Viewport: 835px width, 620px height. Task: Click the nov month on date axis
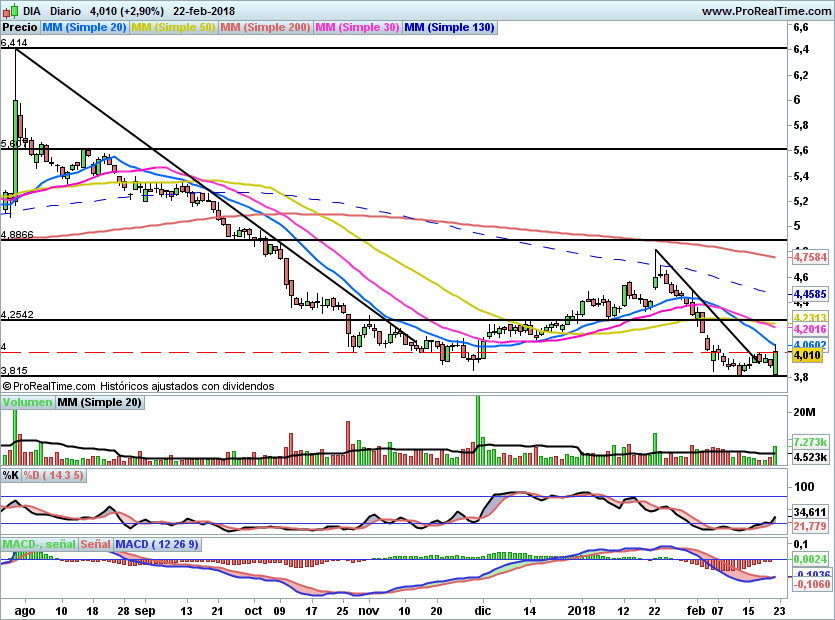pos(369,611)
